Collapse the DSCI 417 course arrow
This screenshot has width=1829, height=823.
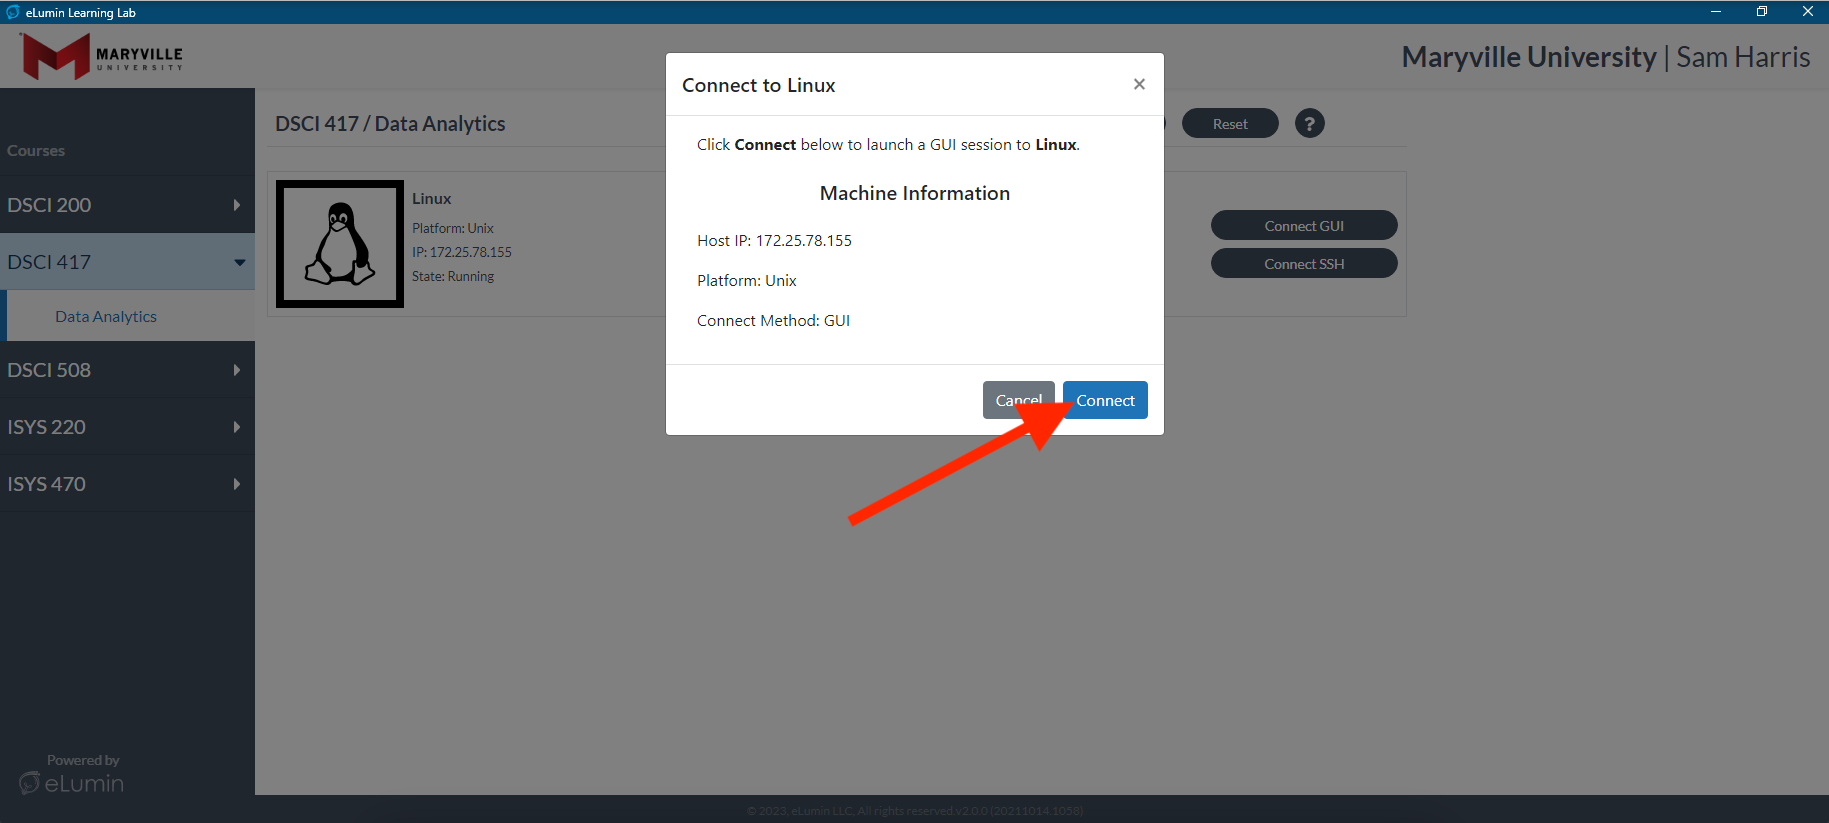240,262
